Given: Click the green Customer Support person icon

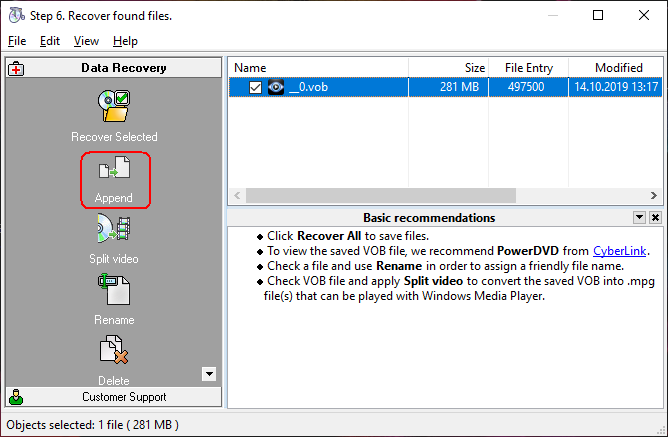Looking at the screenshot, I should (x=16, y=397).
